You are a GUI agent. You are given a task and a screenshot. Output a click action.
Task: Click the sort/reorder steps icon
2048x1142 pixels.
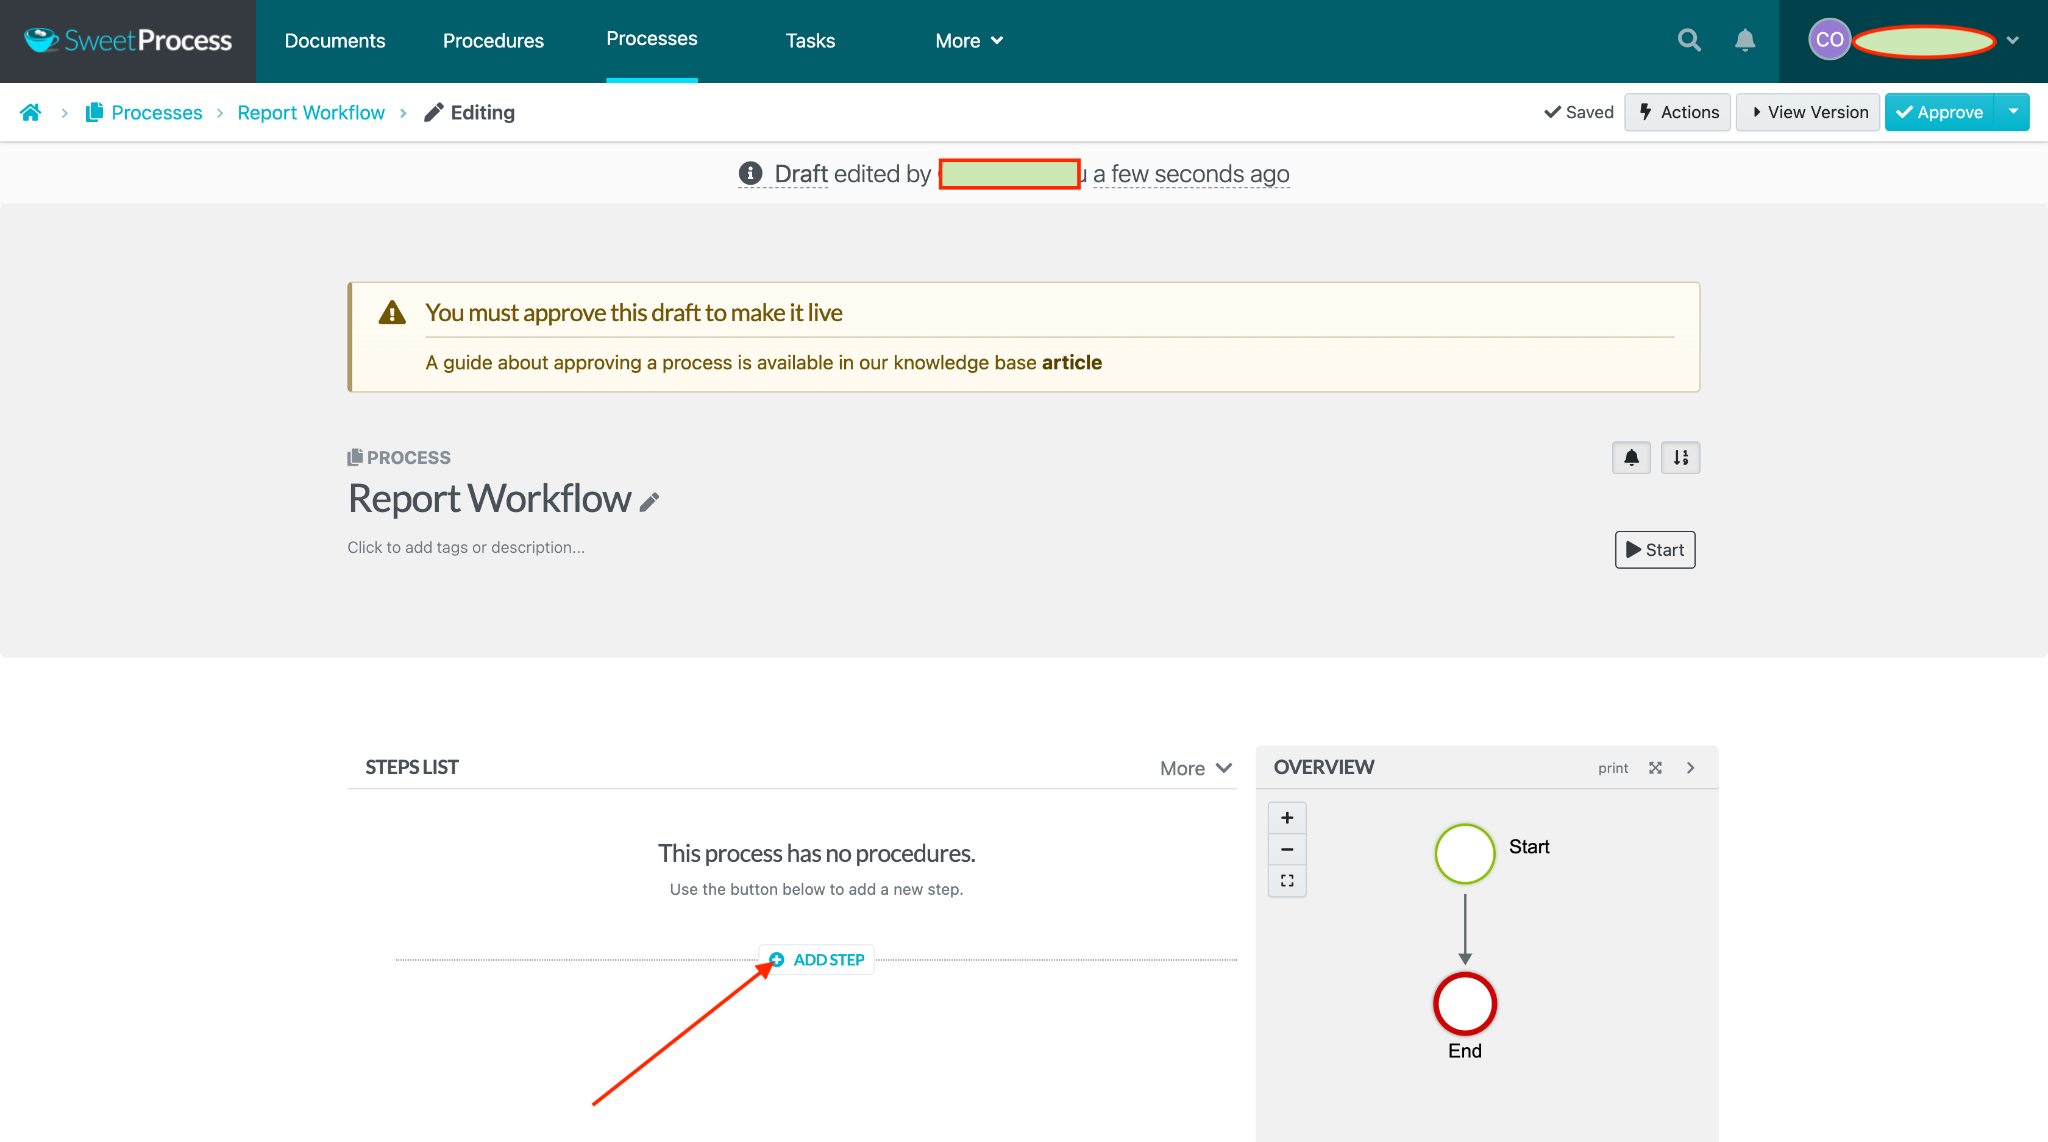click(x=1681, y=457)
